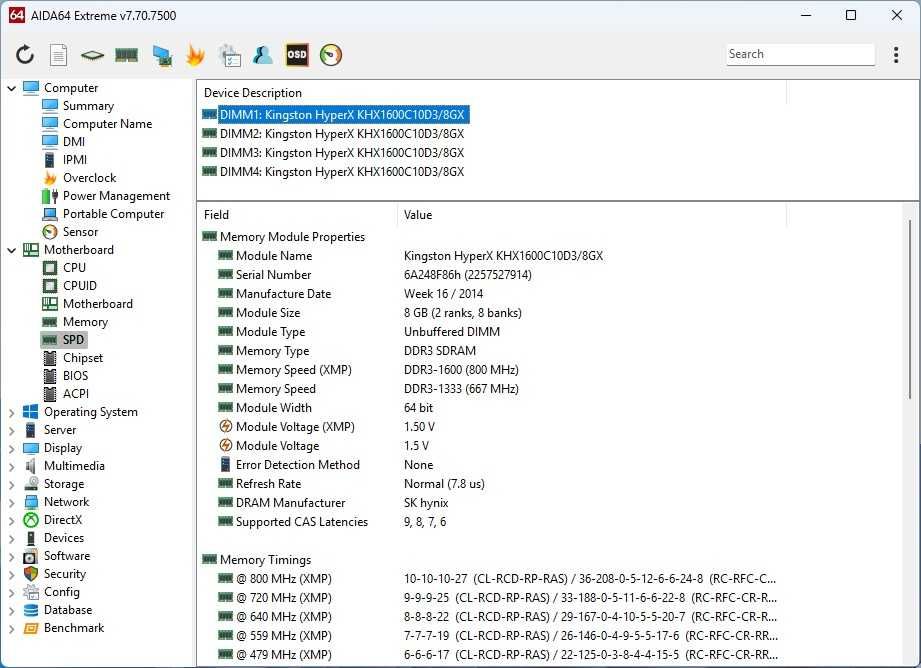This screenshot has width=921, height=668.
Task: Select Portable Computer in the tree
Action: tap(113, 214)
